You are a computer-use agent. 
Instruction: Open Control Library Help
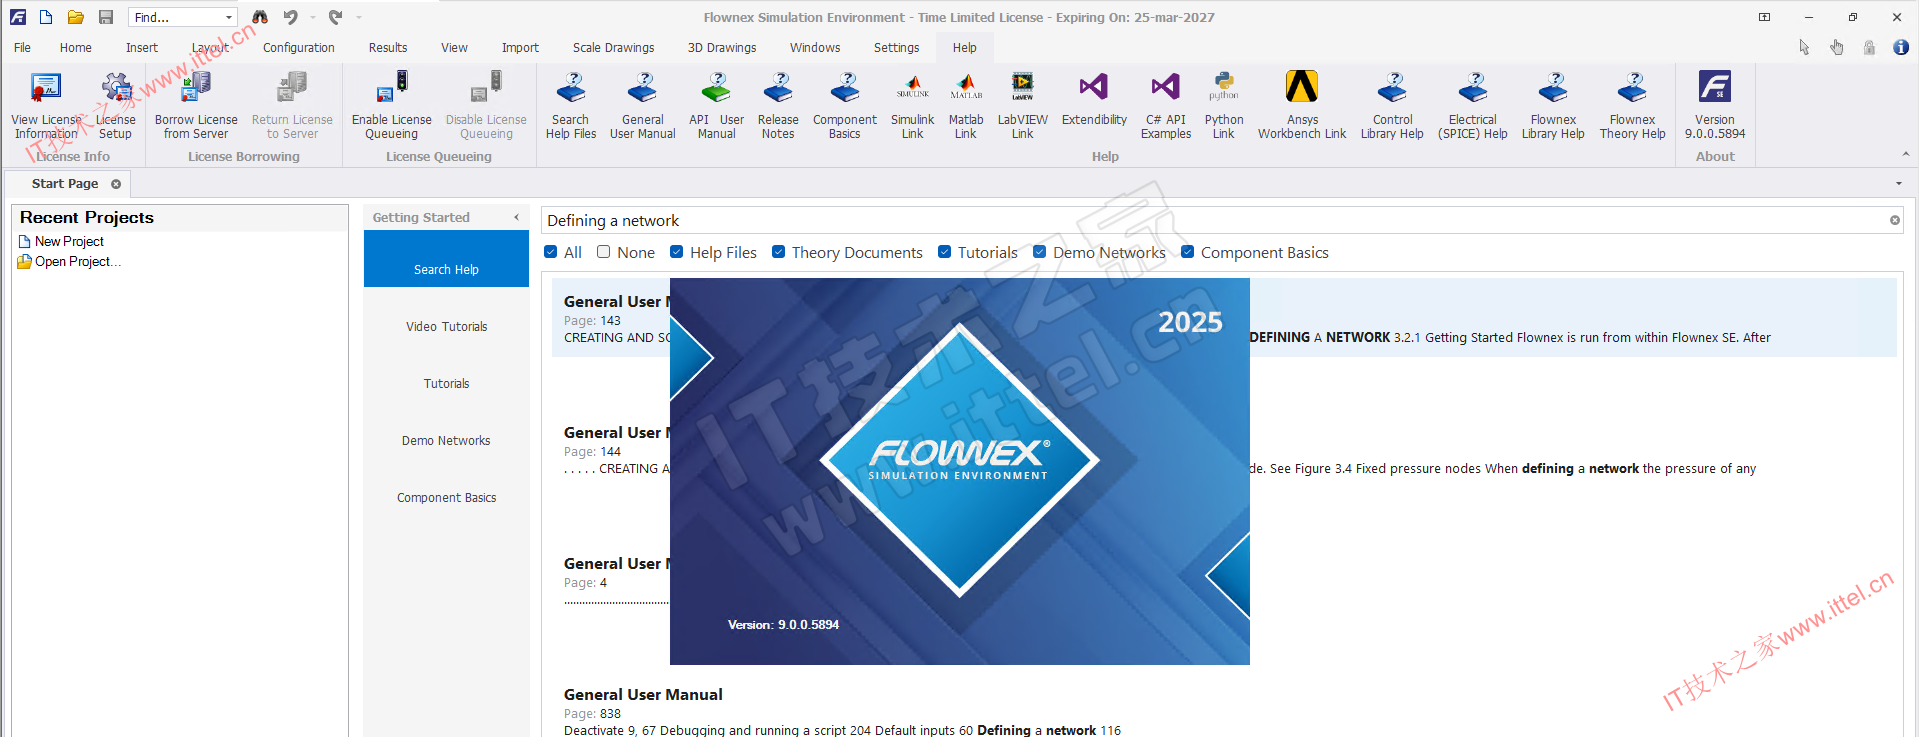(1392, 105)
